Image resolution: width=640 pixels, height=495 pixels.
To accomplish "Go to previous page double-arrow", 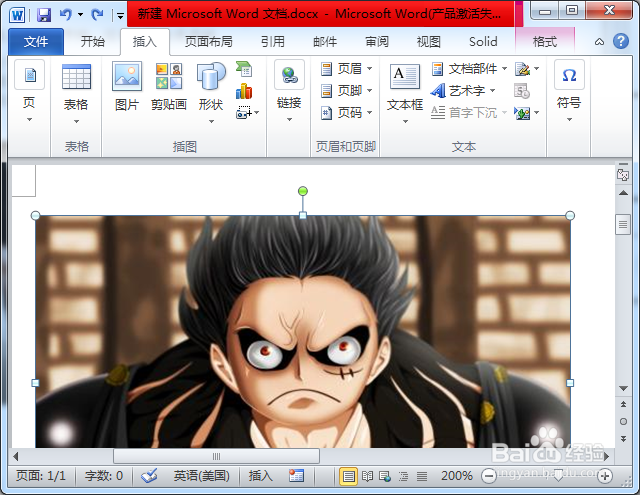I will coord(623,404).
